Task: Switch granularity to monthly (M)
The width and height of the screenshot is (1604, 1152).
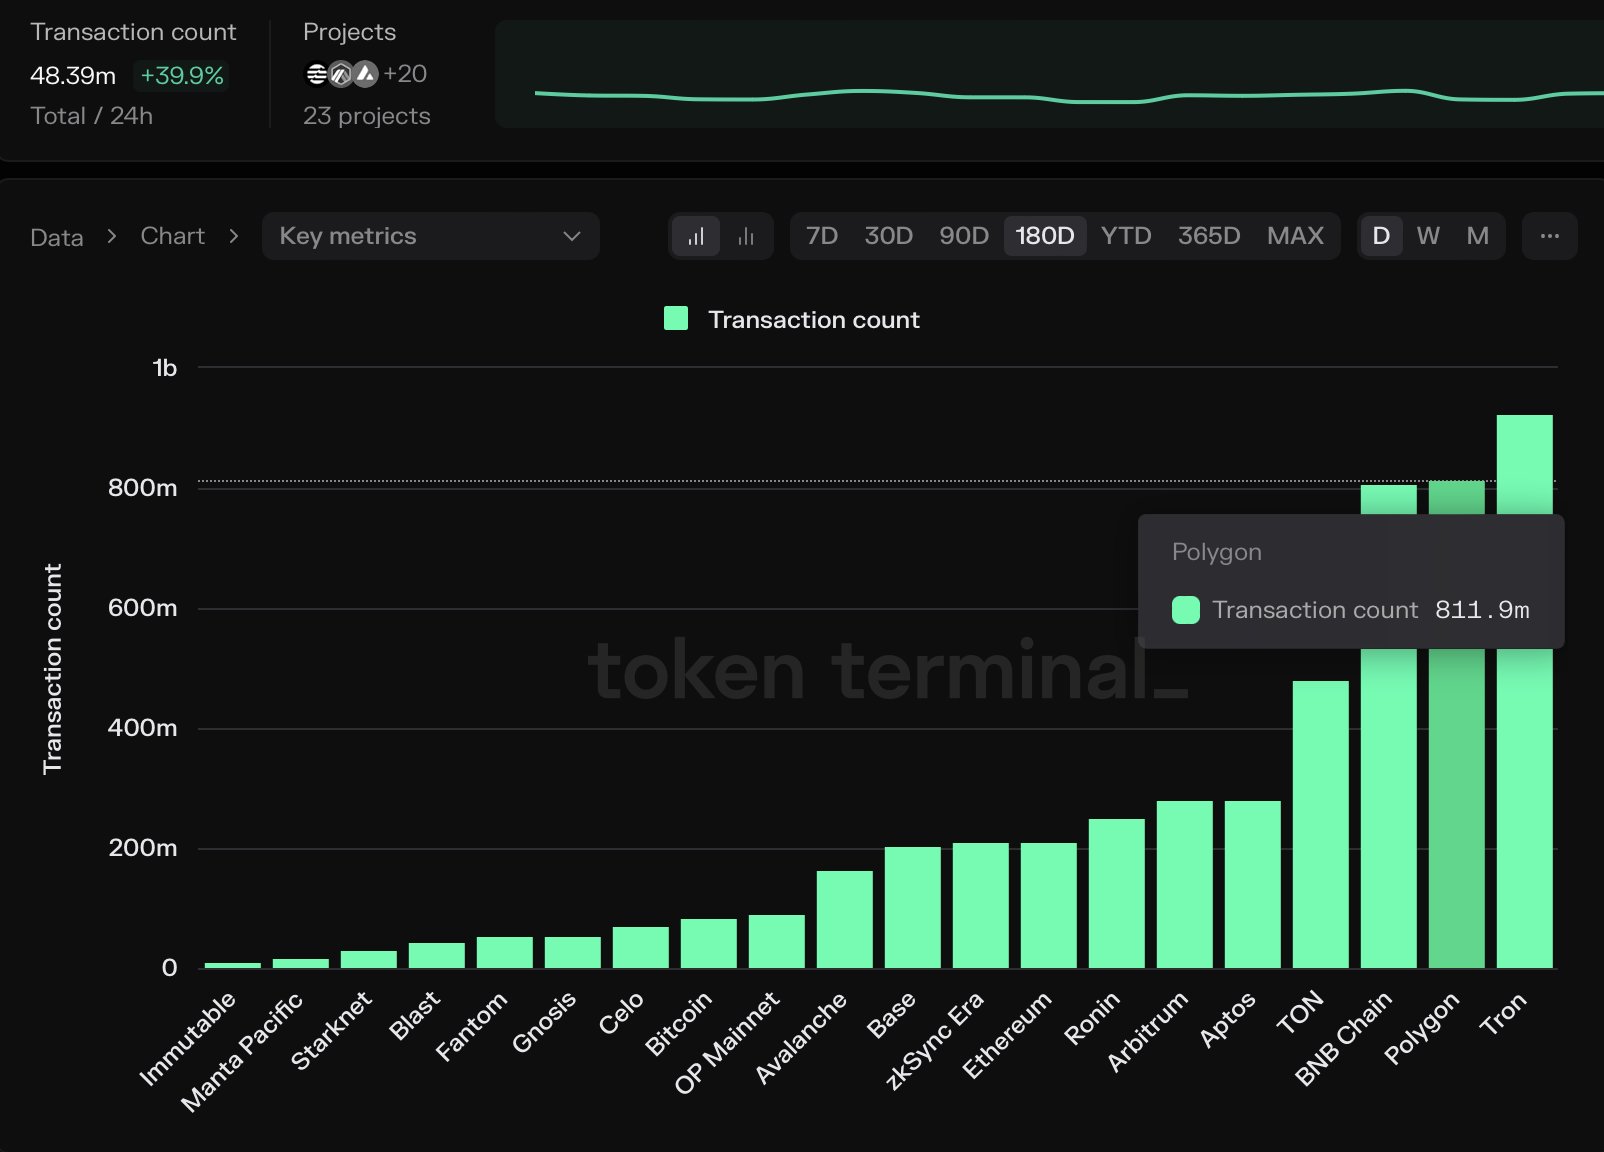Action: 1478,236
